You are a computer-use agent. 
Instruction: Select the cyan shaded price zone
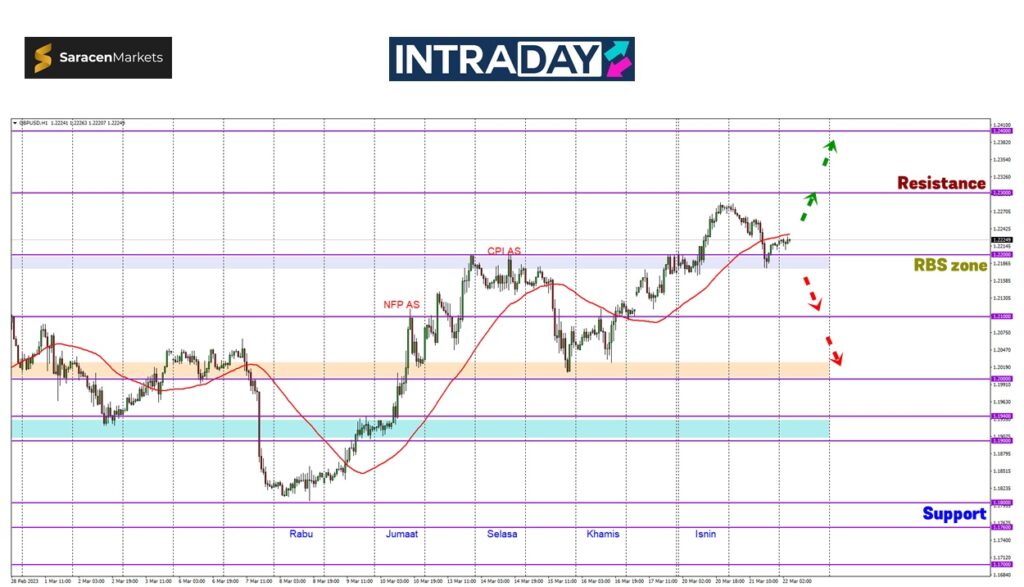point(420,428)
